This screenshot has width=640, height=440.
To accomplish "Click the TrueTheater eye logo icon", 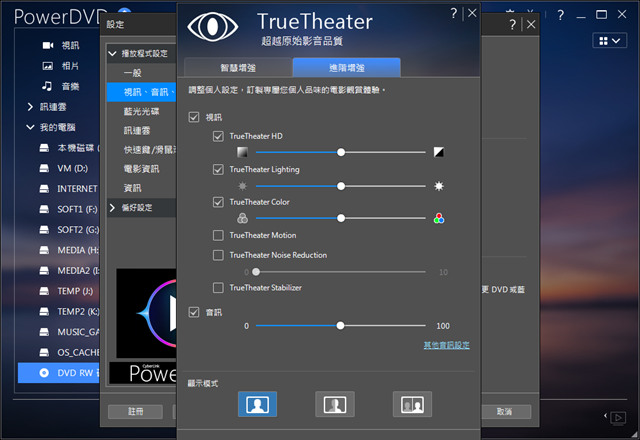I will pyautogui.click(x=212, y=27).
